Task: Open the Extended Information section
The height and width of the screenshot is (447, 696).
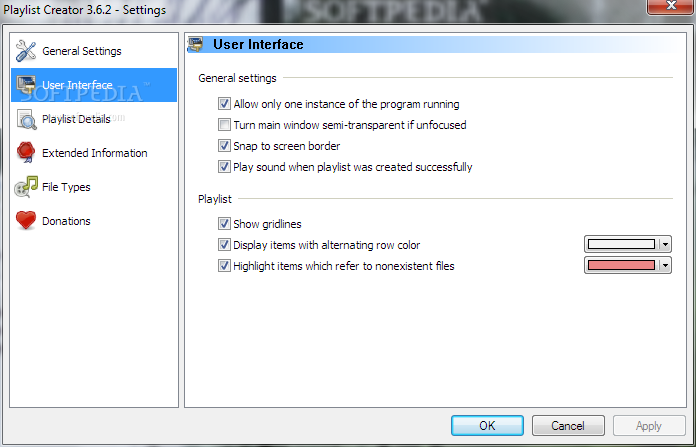Action: 94,153
